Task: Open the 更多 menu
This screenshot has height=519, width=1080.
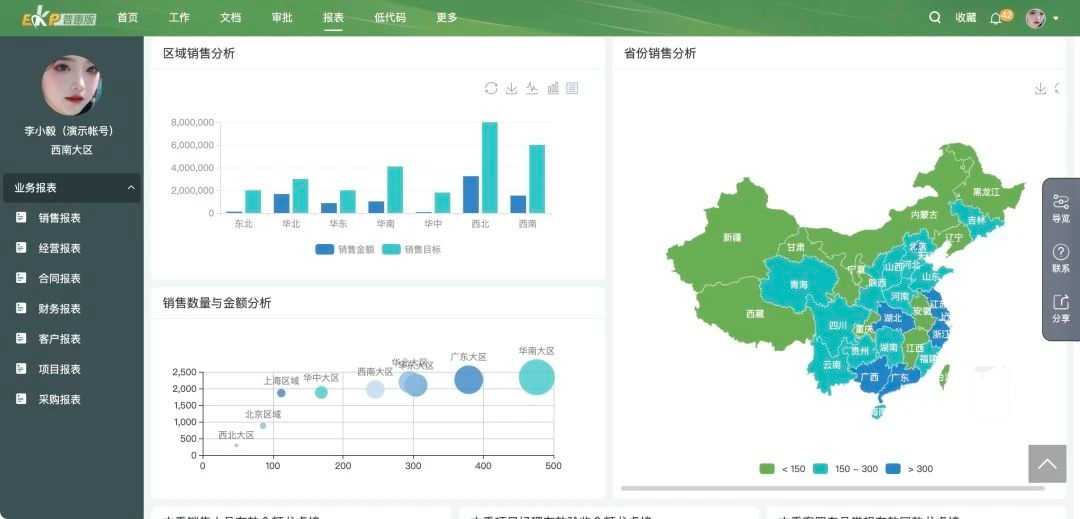Action: [447, 18]
